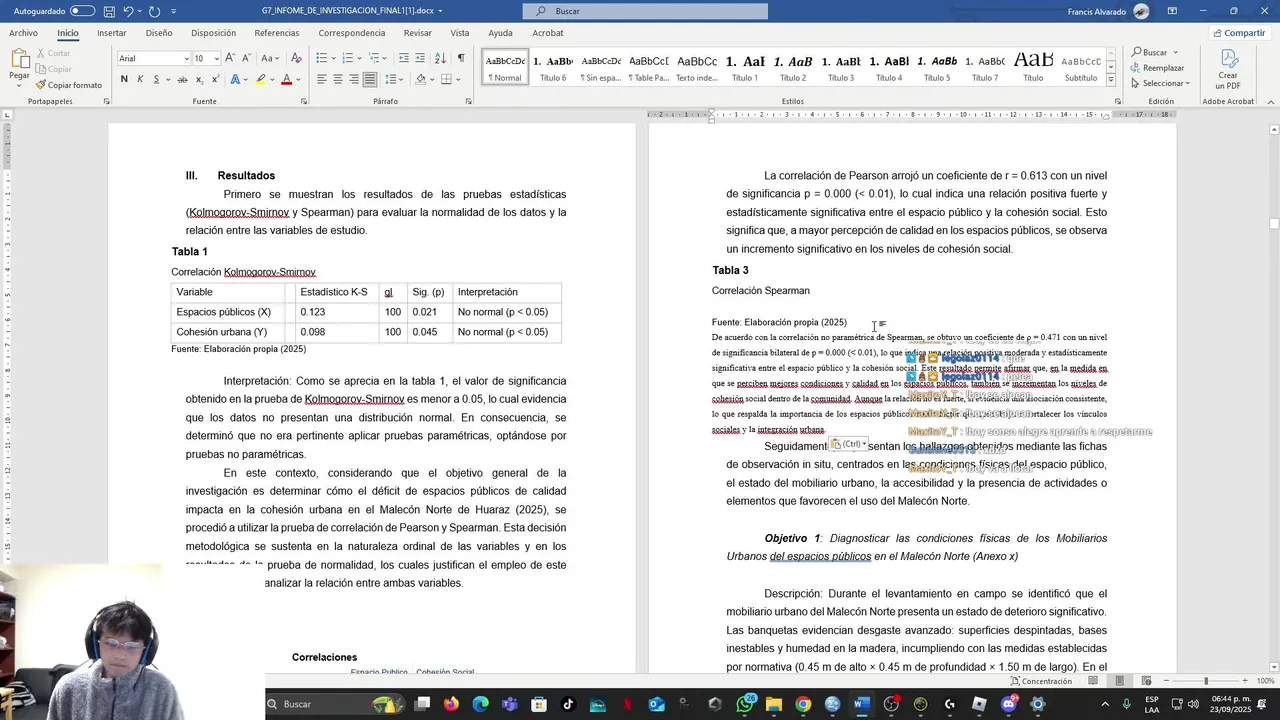Enable Concentración focus mode

pyautogui.click(x=1040, y=681)
